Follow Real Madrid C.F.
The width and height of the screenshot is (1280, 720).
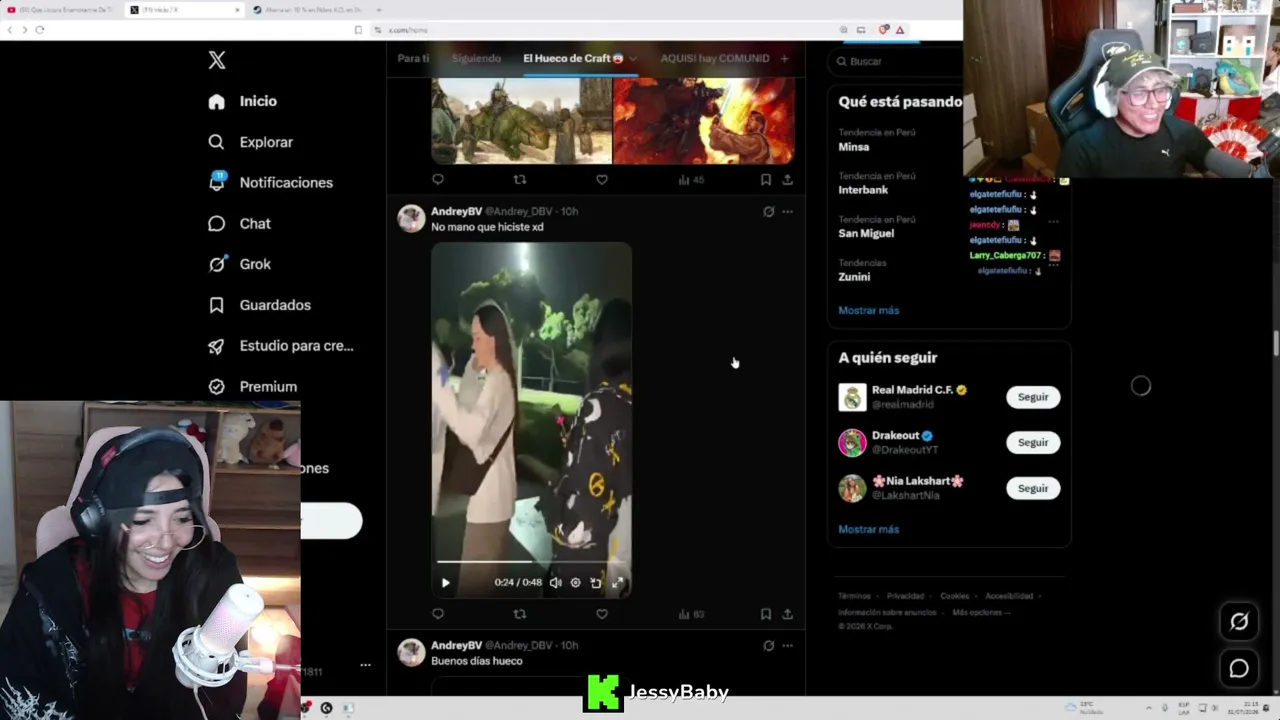pyautogui.click(x=1033, y=397)
